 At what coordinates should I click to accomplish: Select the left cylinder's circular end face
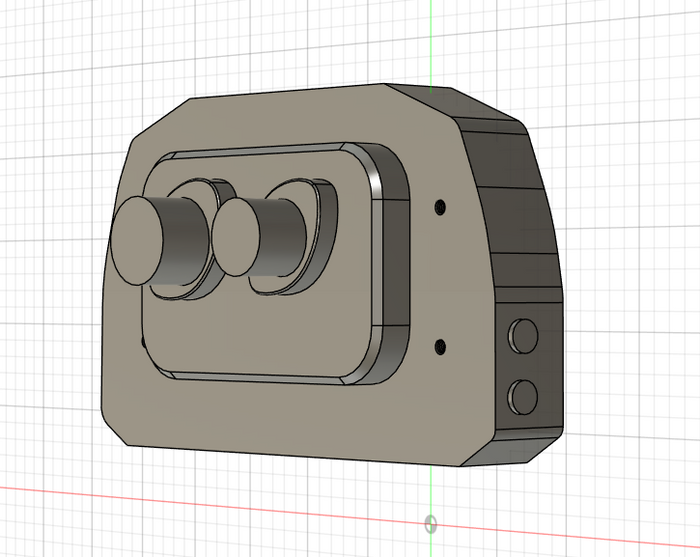click(x=137, y=241)
